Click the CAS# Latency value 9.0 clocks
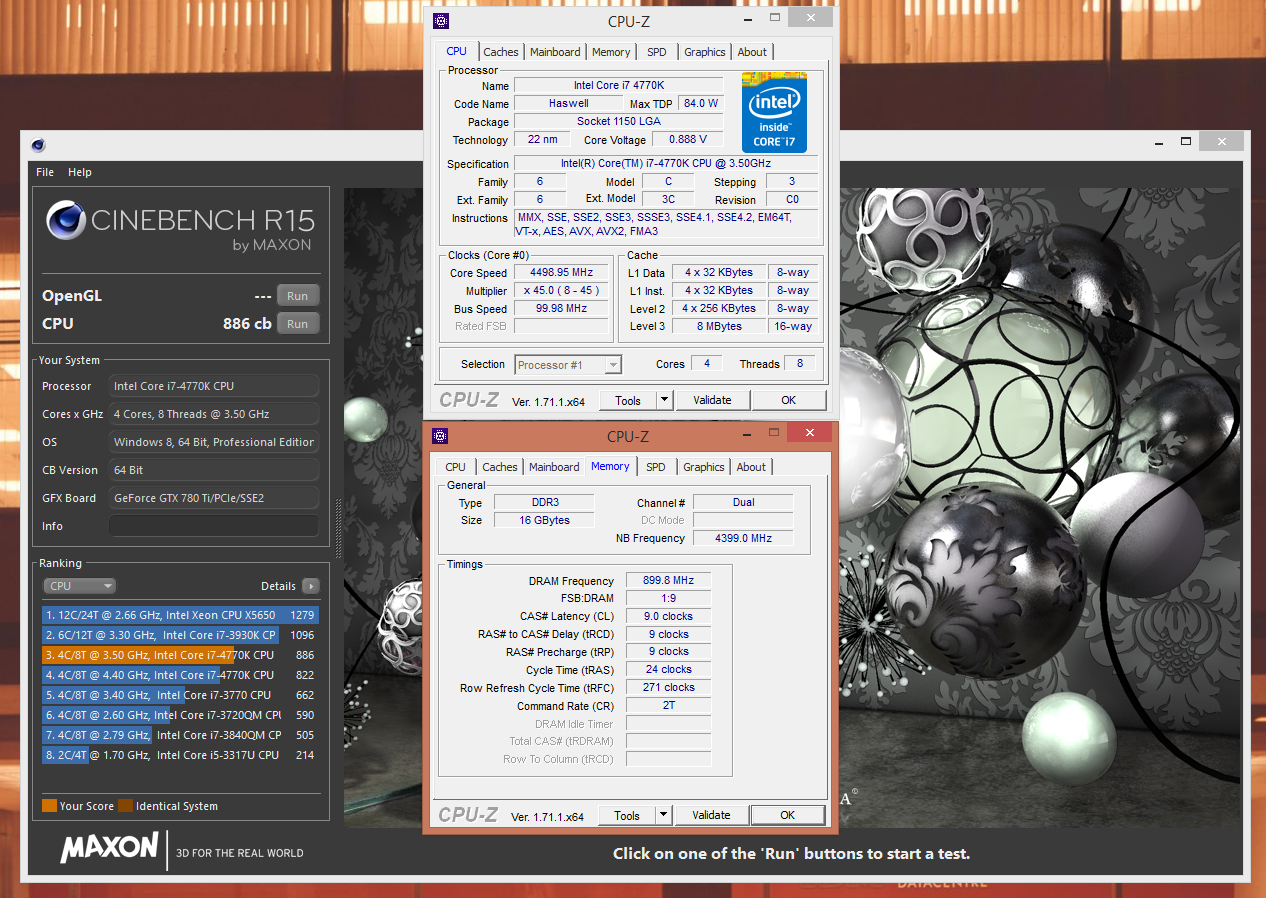This screenshot has height=898, width=1266. (669, 616)
